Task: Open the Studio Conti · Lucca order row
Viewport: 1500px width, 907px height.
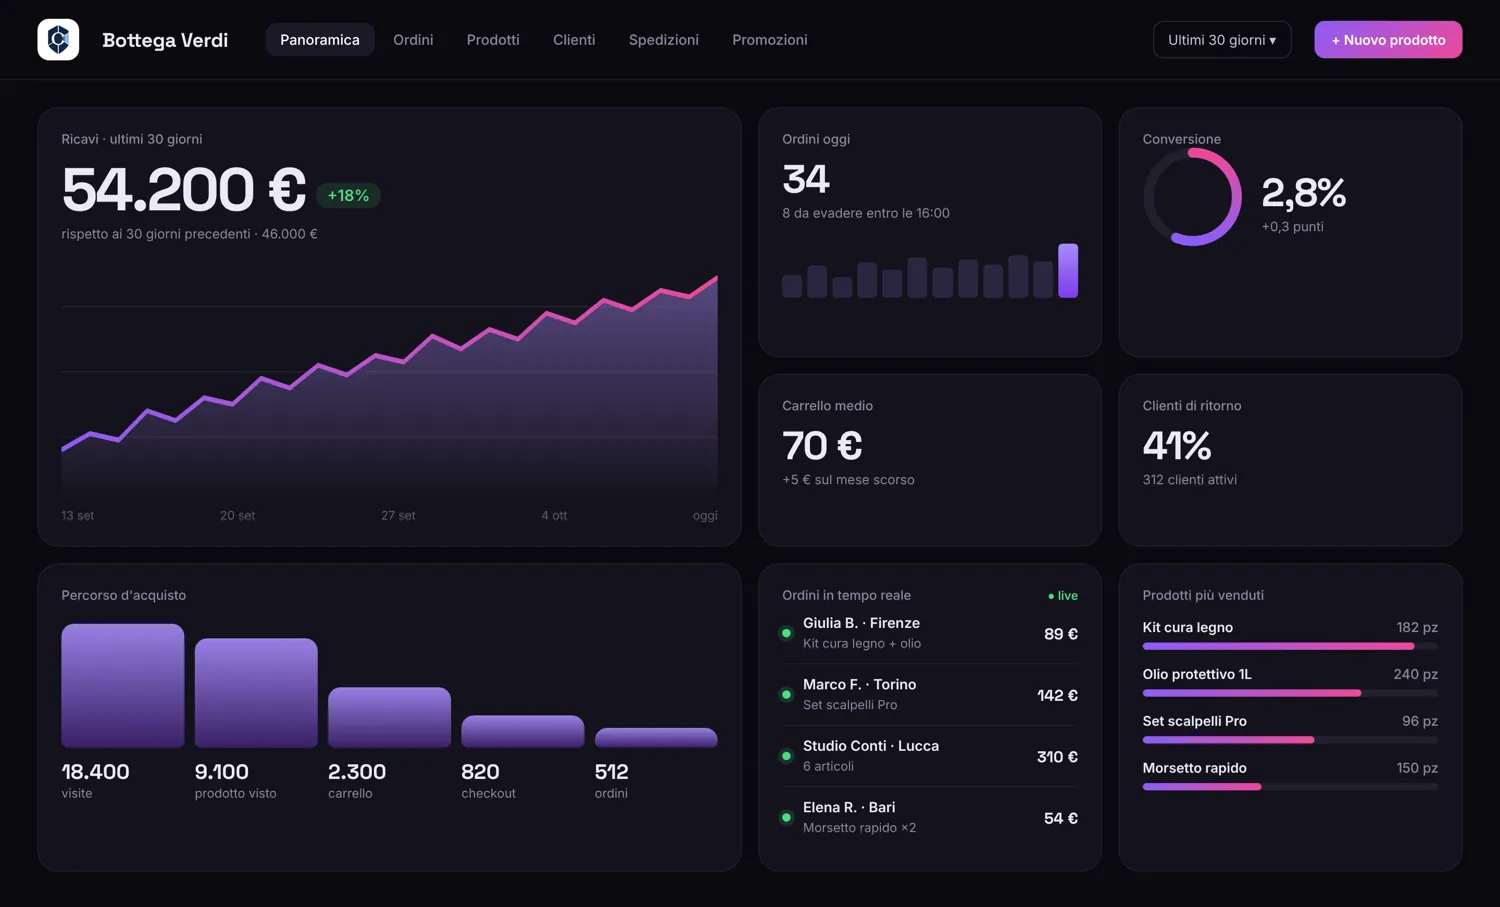Action: click(x=930, y=756)
